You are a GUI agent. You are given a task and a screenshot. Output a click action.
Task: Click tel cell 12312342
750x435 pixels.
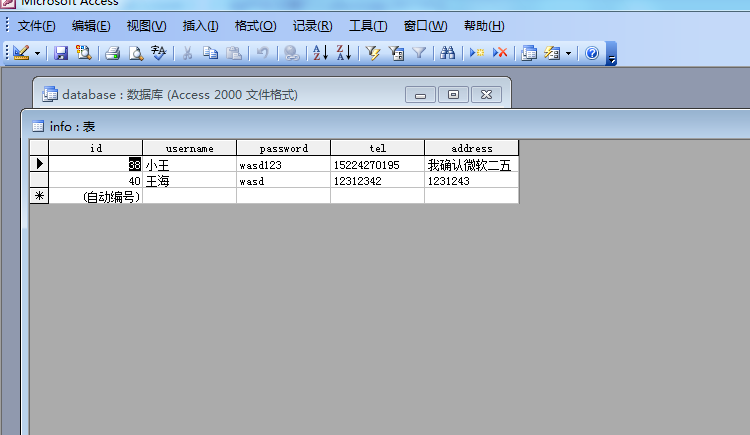tap(377, 180)
